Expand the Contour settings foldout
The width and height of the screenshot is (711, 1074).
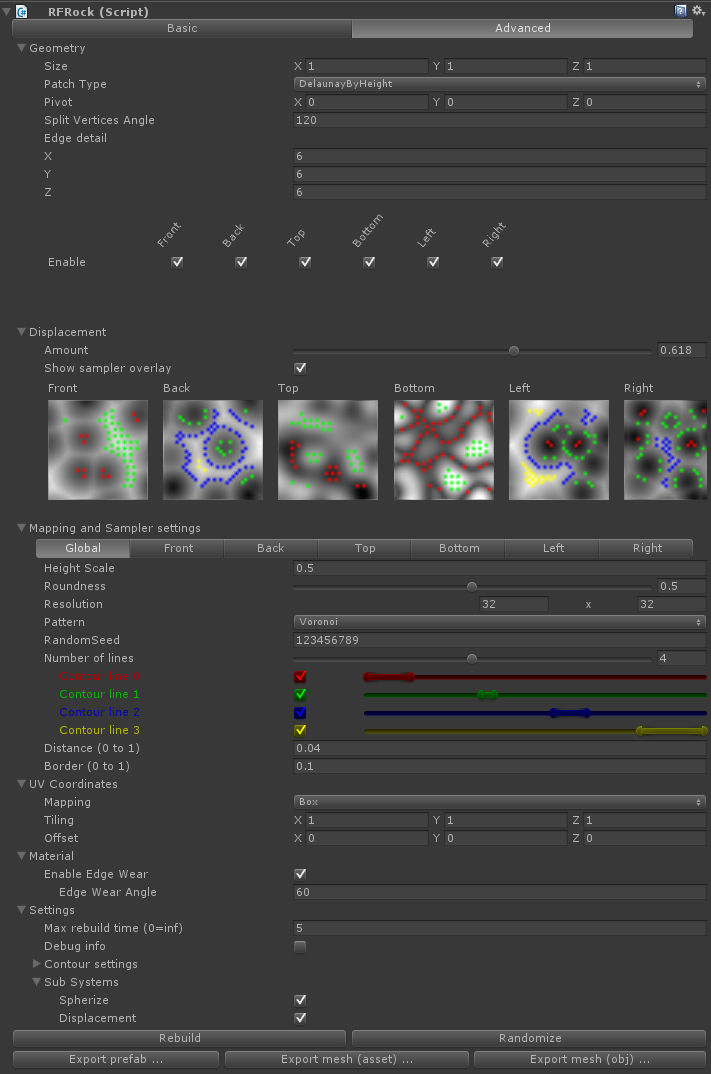coord(38,964)
